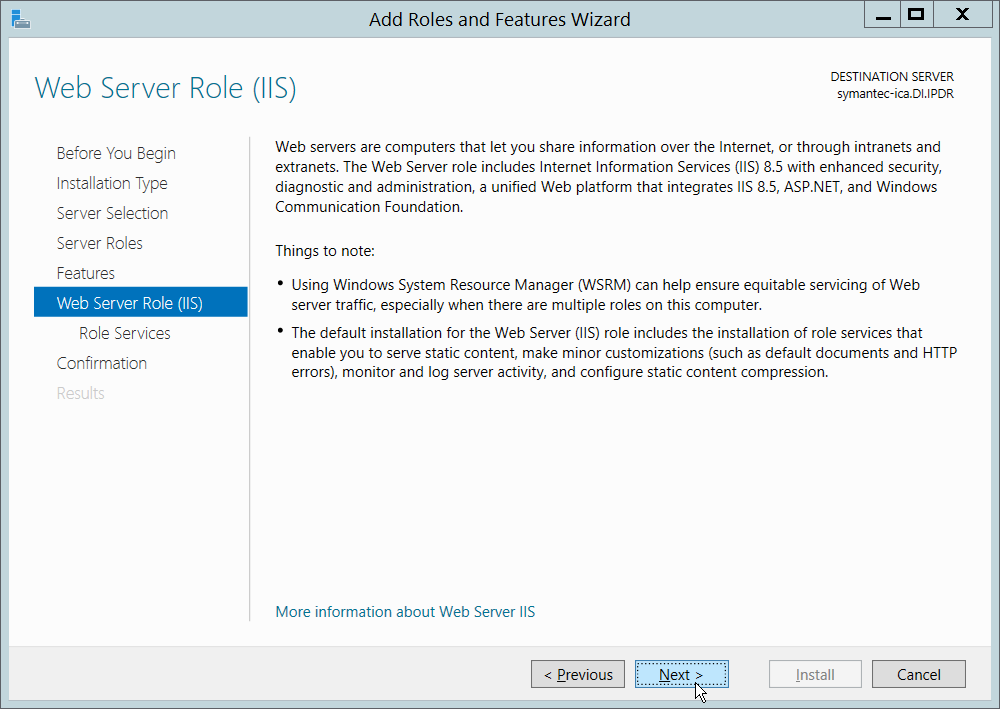
Task: Open the Role Services sub-step
Action: (x=125, y=333)
